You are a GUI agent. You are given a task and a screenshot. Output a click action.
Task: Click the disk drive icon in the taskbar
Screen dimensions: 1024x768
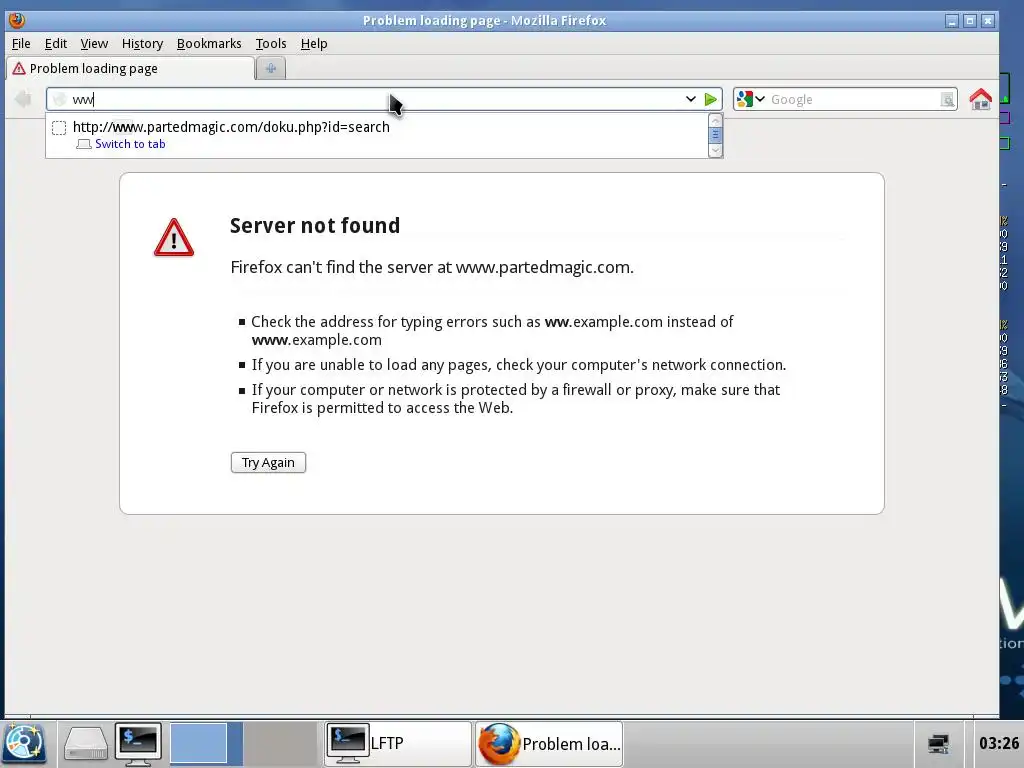[85, 743]
